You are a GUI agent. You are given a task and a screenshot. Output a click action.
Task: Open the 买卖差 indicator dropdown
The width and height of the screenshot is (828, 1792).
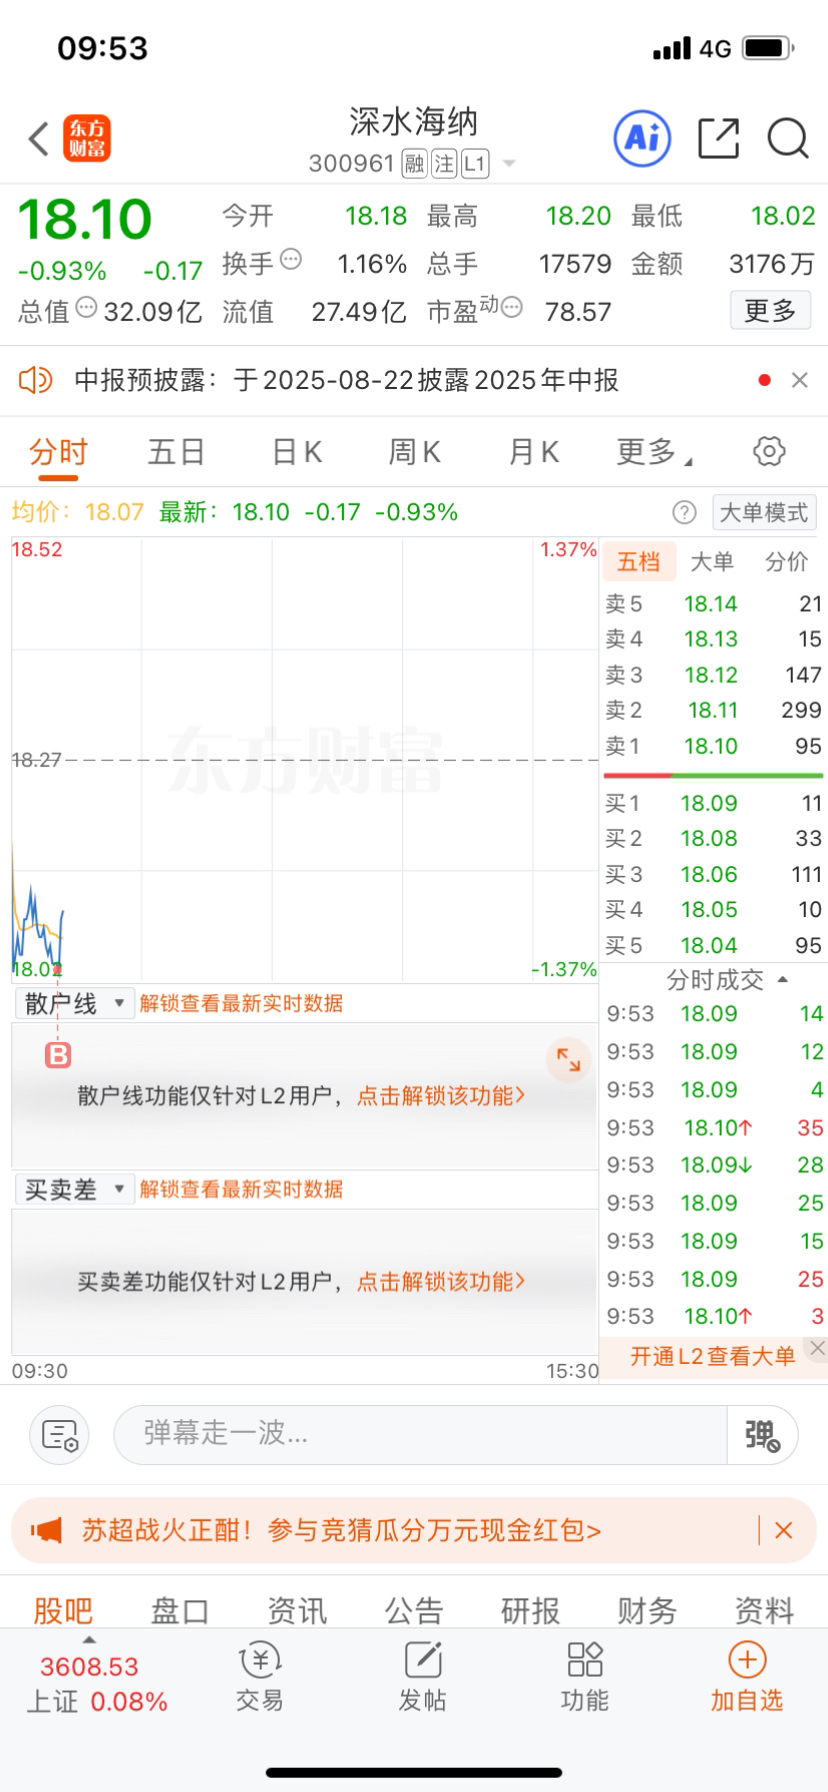click(75, 1190)
